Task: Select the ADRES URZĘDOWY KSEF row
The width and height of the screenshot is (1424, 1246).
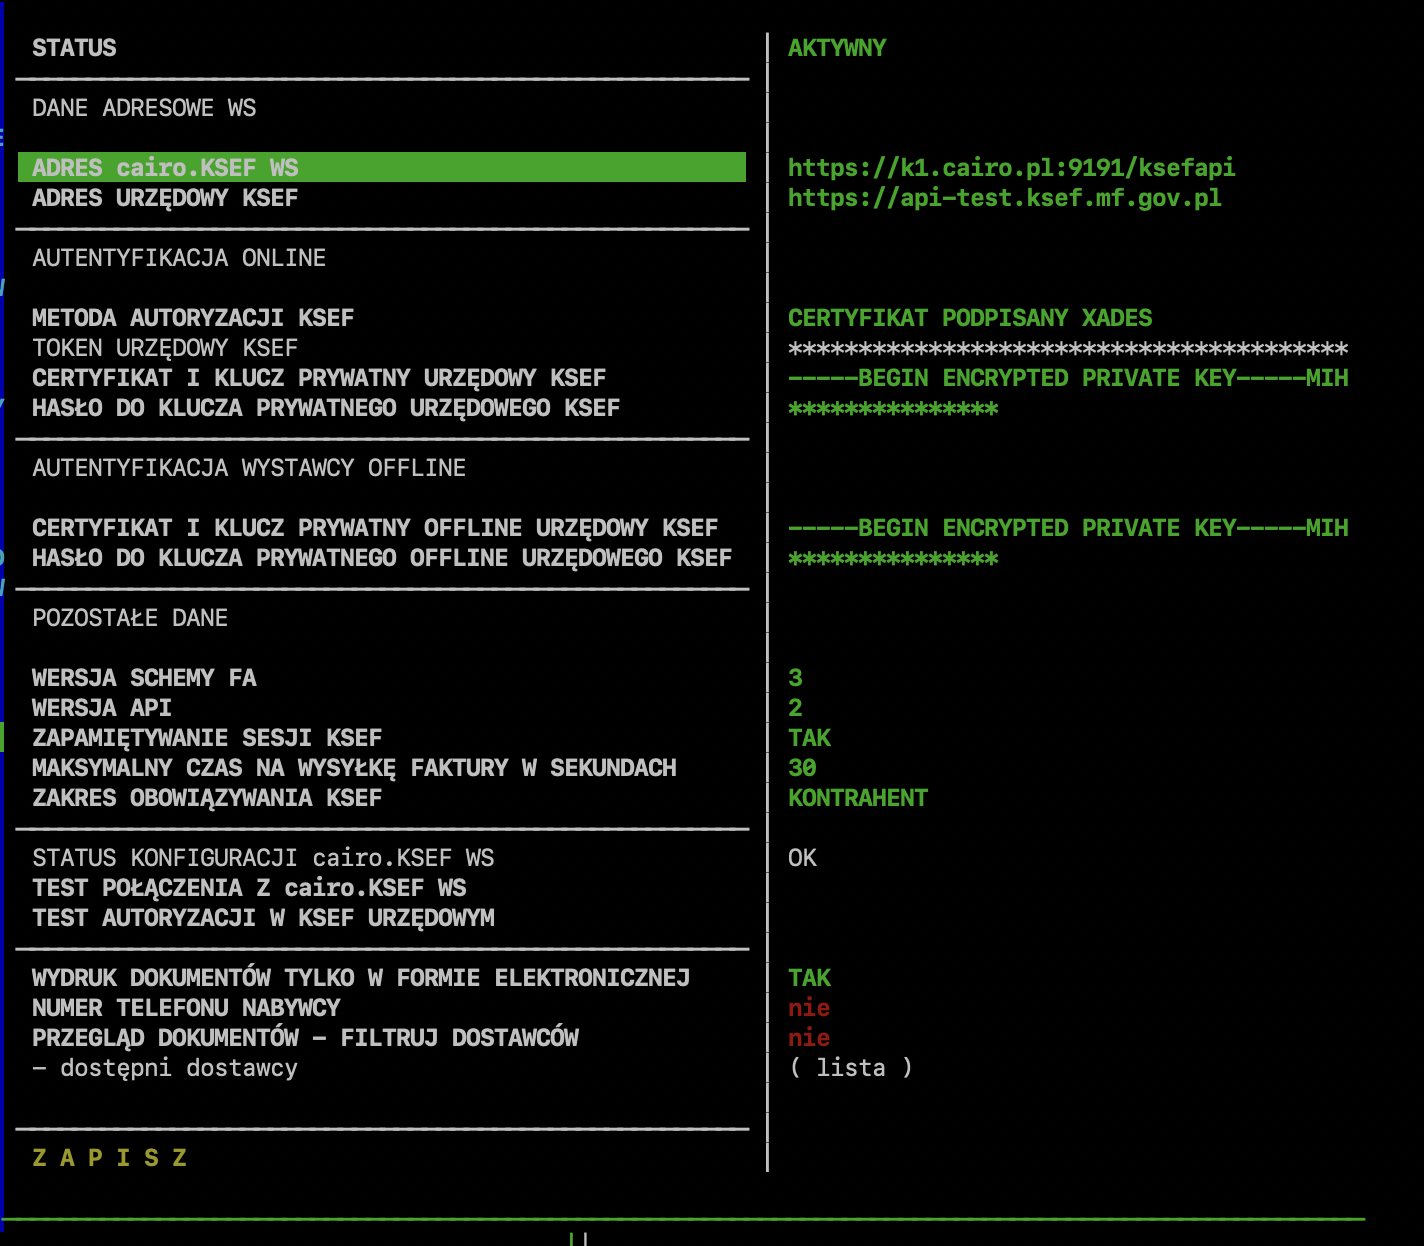Action: coord(165,198)
